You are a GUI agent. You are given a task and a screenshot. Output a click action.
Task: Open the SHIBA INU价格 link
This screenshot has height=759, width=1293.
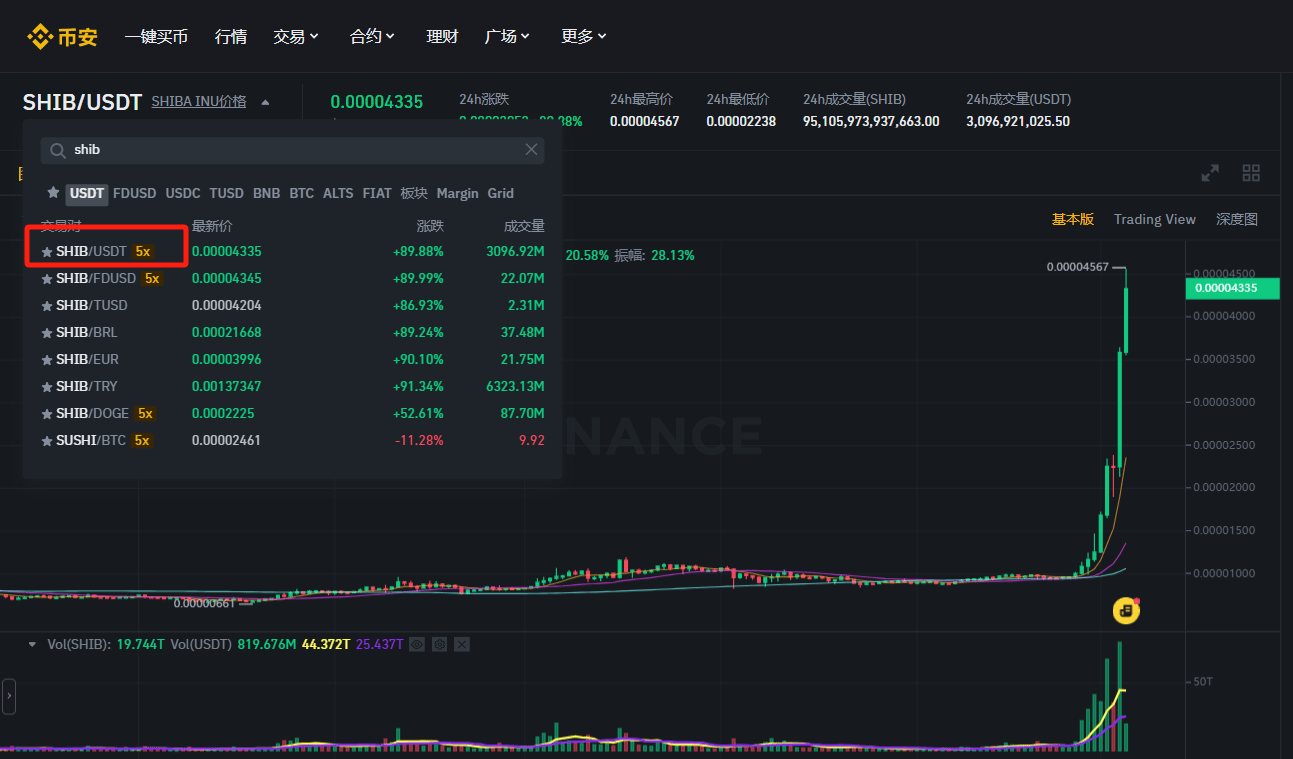pos(199,101)
